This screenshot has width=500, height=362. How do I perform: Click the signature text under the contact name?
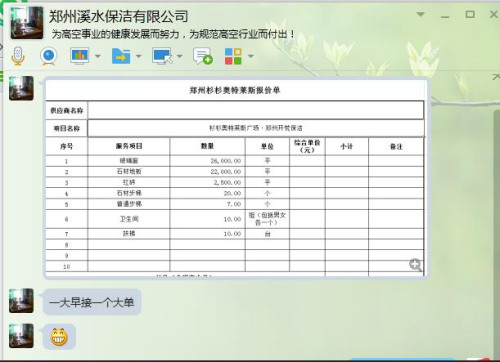[x=173, y=34]
